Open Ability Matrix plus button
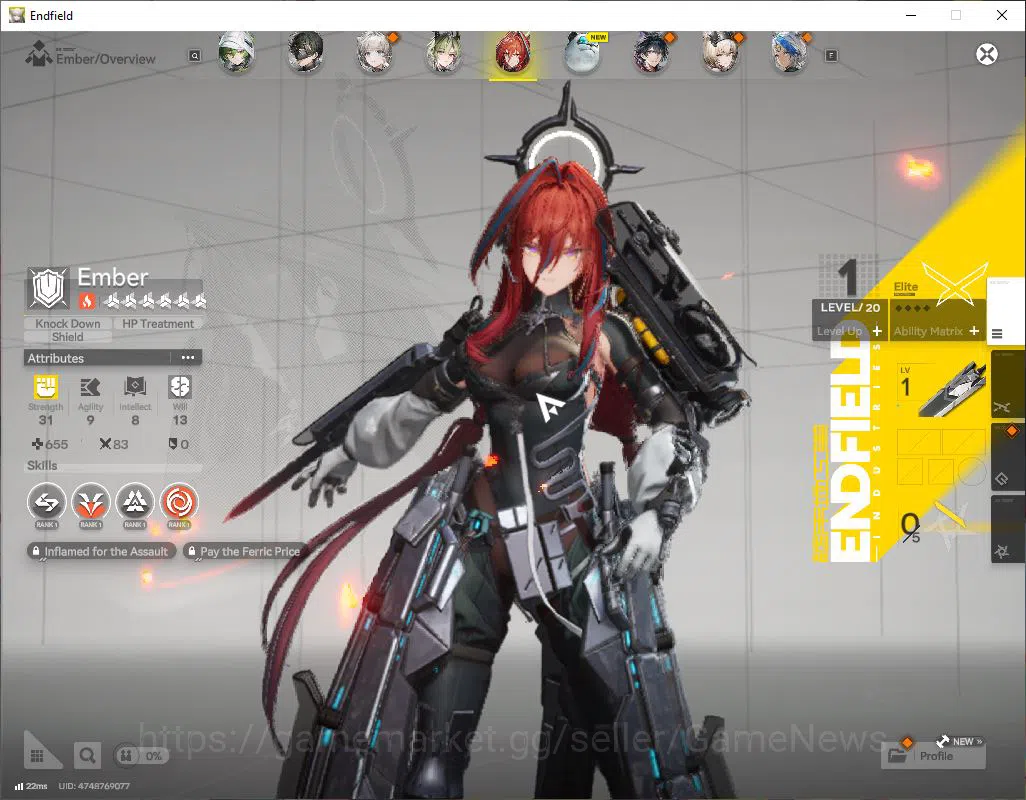 pyautogui.click(x=974, y=331)
